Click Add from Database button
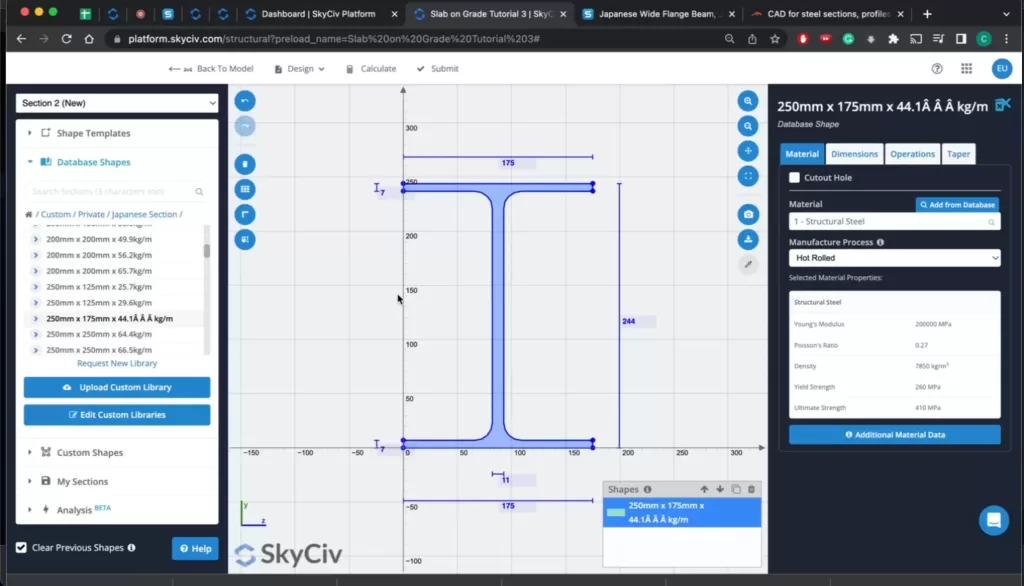This screenshot has width=1024, height=586. click(x=957, y=204)
